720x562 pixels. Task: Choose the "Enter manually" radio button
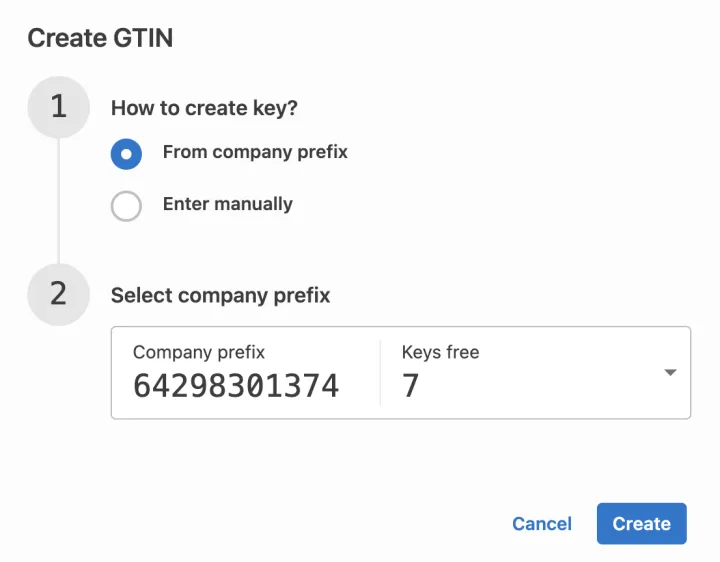click(x=126, y=206)
